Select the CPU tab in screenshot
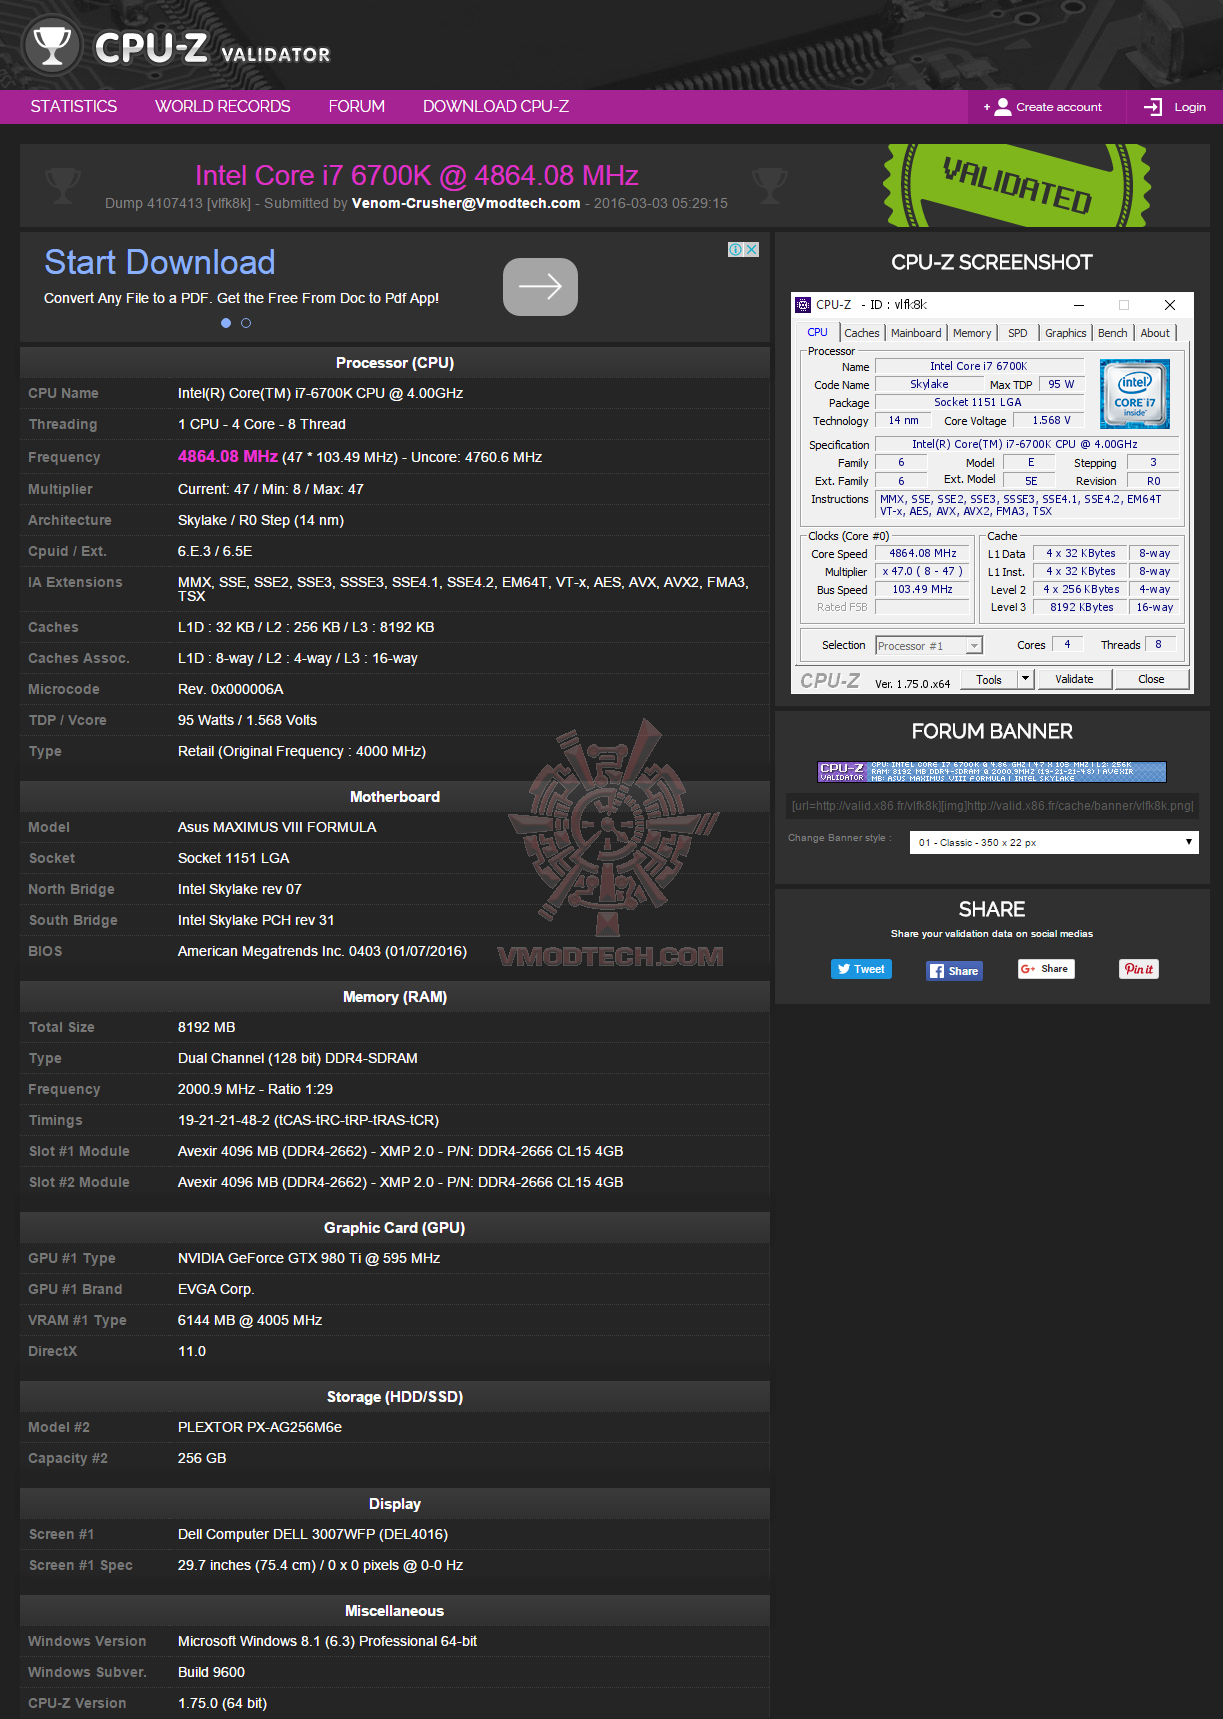 coord(818,332)
